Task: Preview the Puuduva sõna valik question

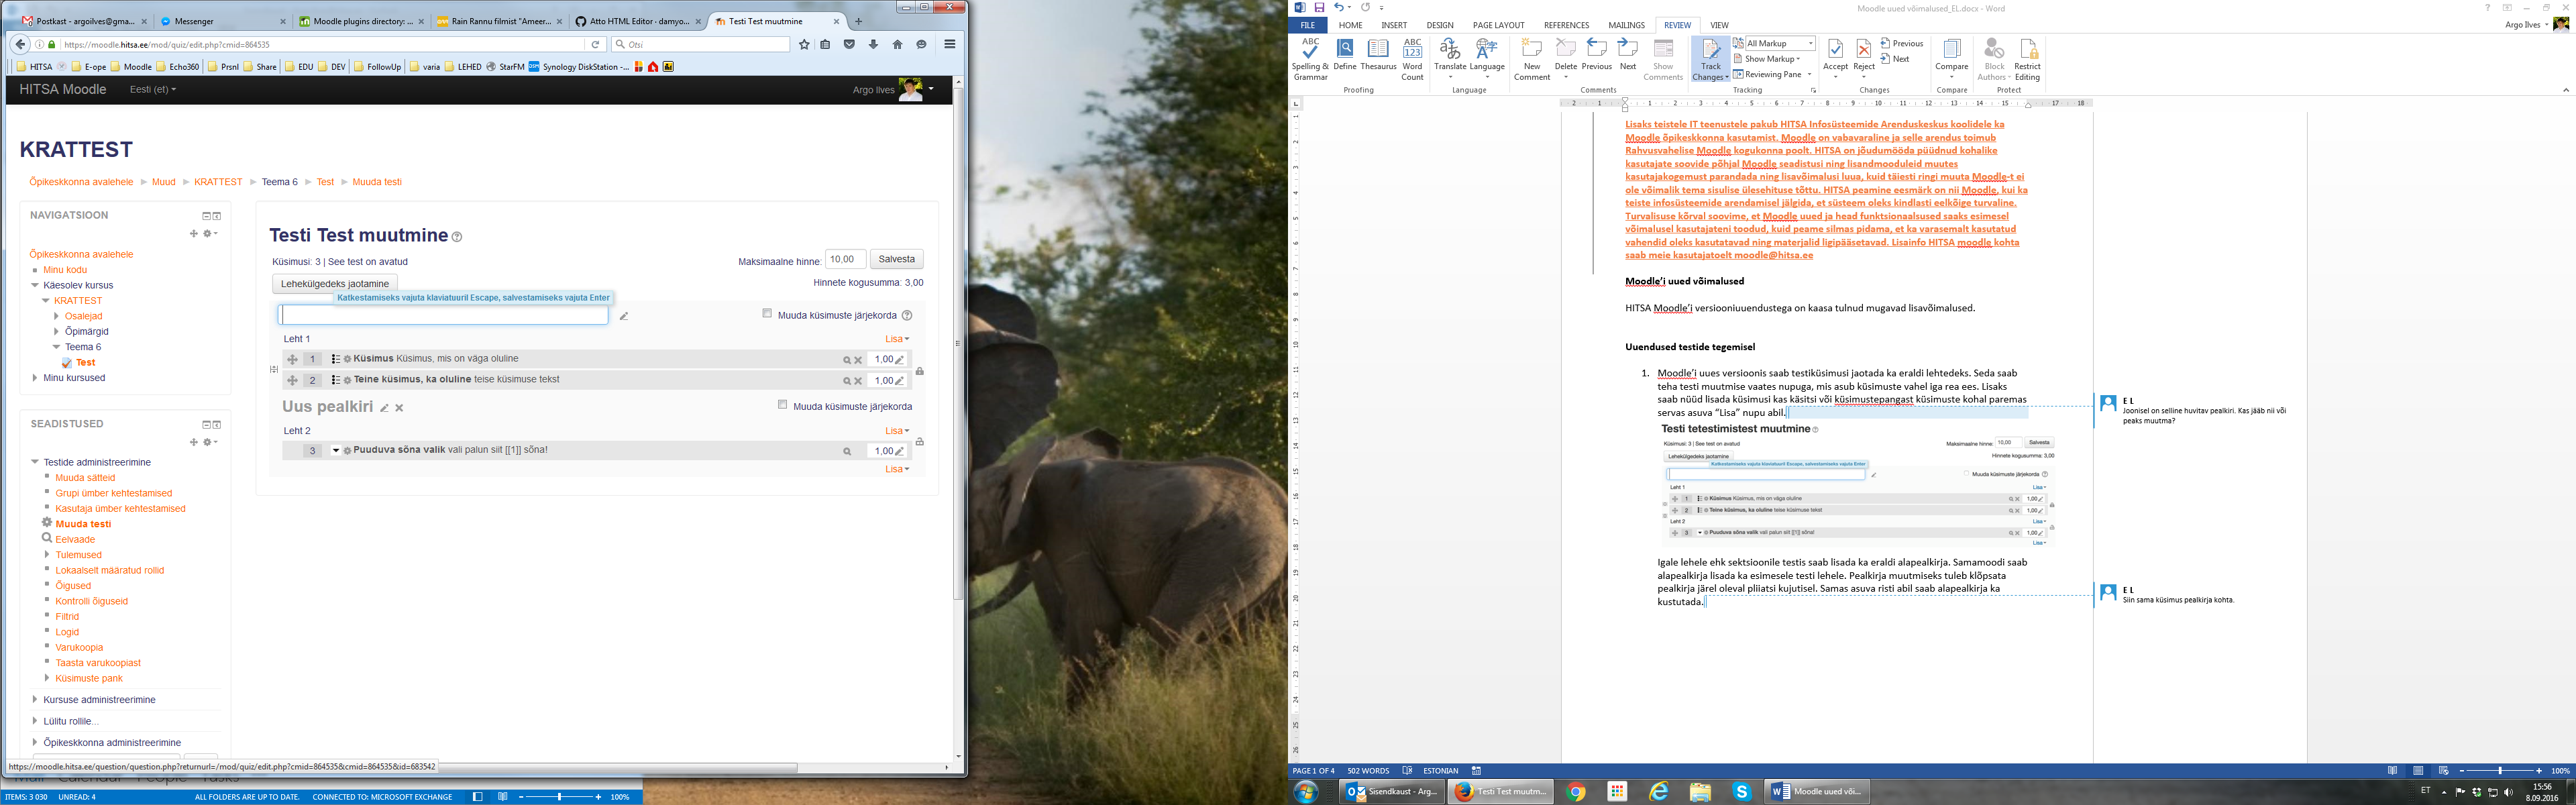Action: tap(846, 451)
